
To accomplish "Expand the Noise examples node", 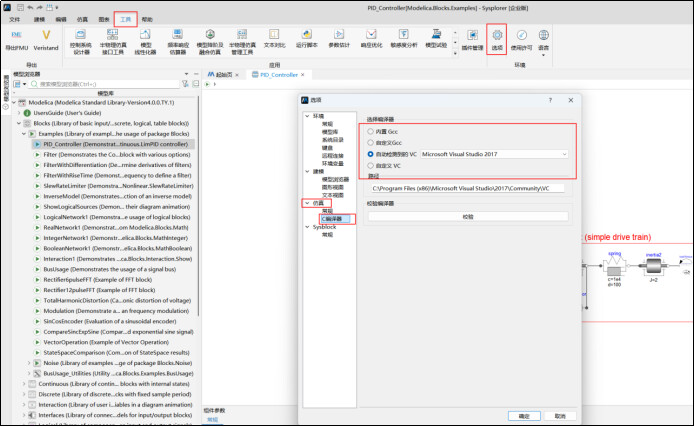I will 29,363.
